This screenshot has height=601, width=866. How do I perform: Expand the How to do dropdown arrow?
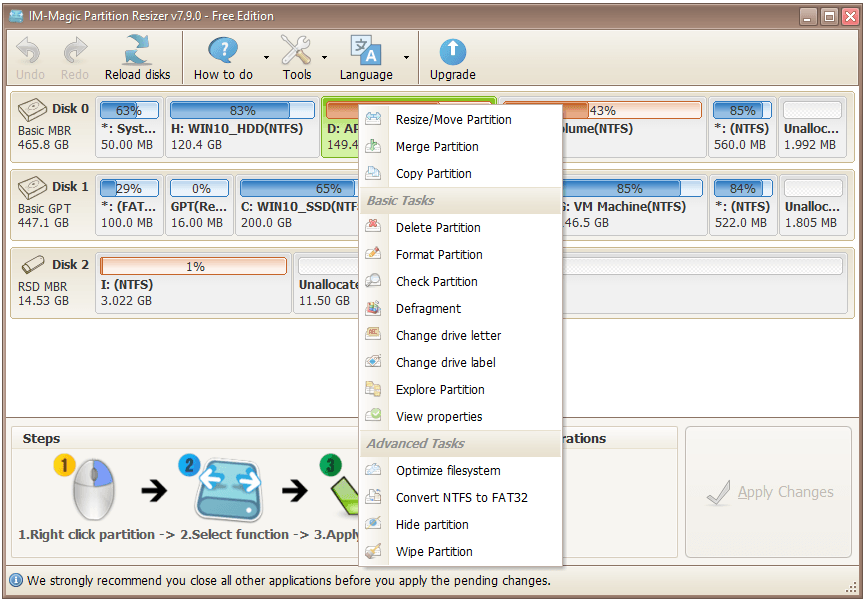[x=266, y=57]
